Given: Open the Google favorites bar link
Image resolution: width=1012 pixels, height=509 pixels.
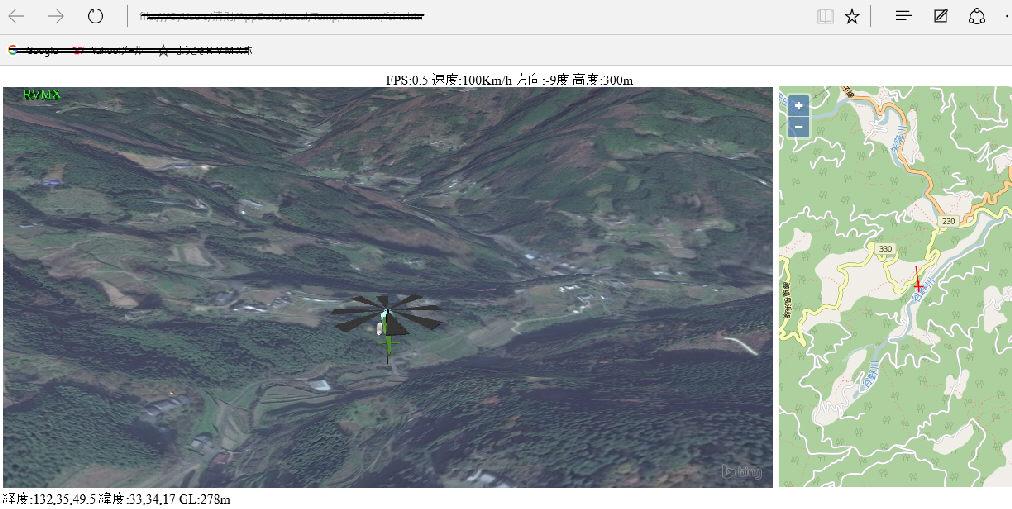Looking at the screenshot, I should [34, 50].
